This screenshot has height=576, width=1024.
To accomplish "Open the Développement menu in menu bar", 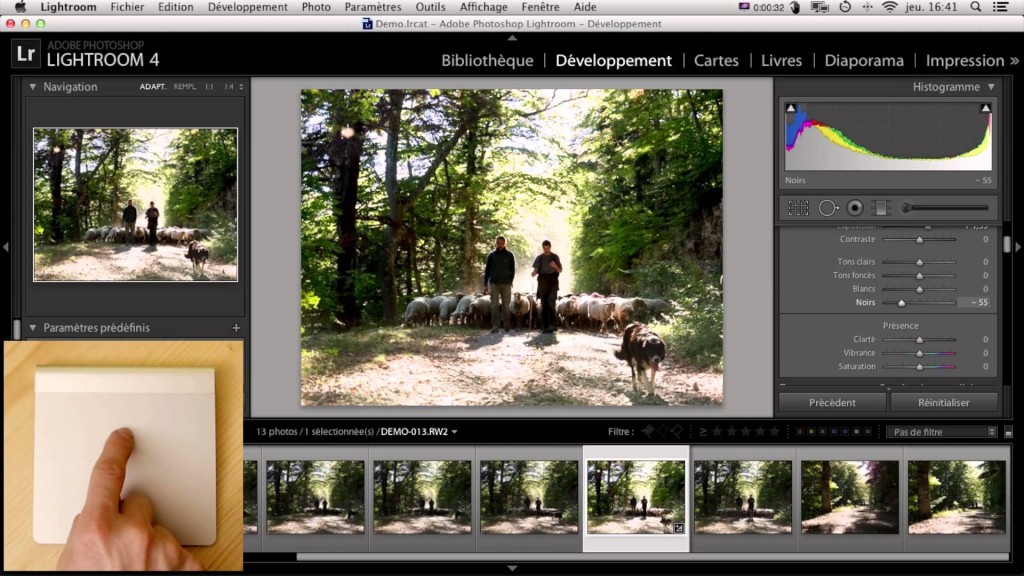I will point(247,7).
